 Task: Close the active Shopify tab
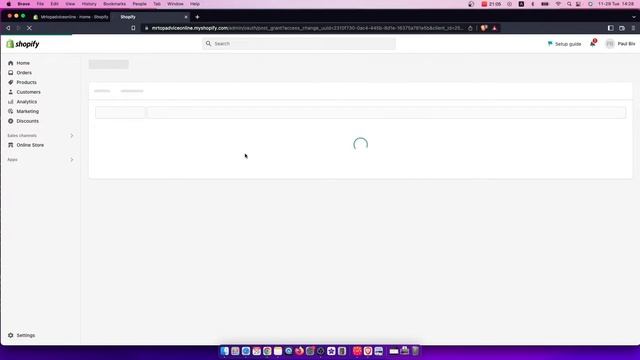(186, 17)
